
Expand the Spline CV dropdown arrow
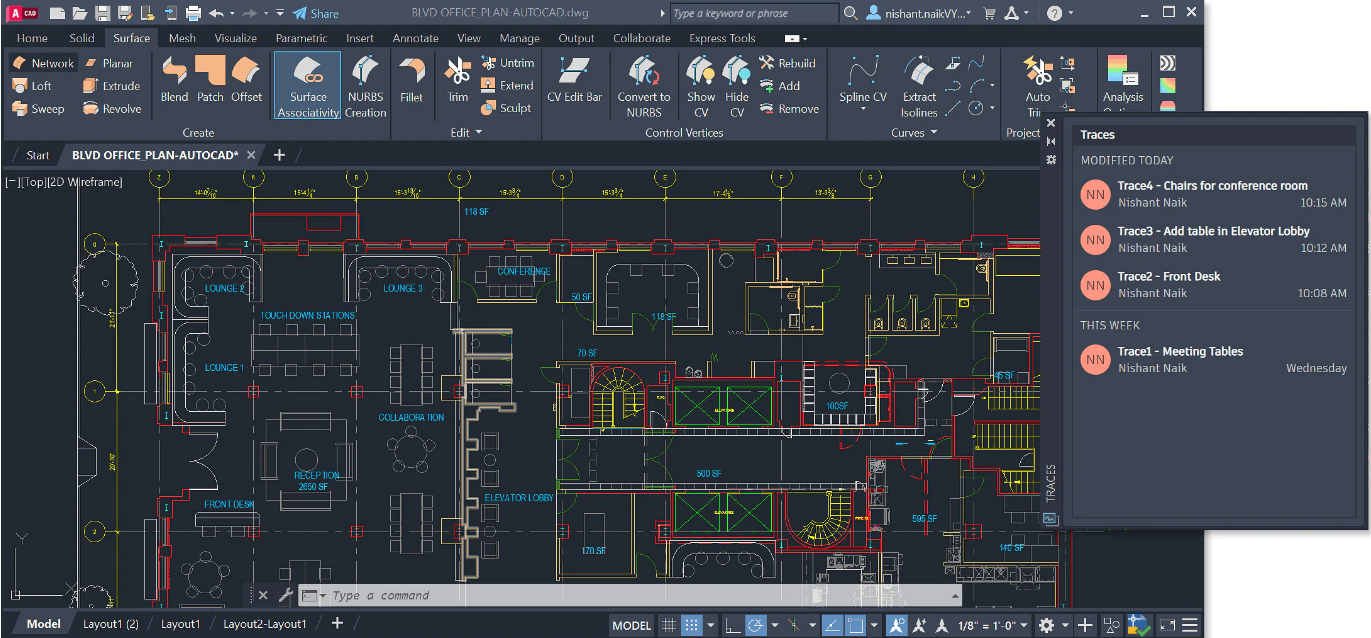point(863,110)
